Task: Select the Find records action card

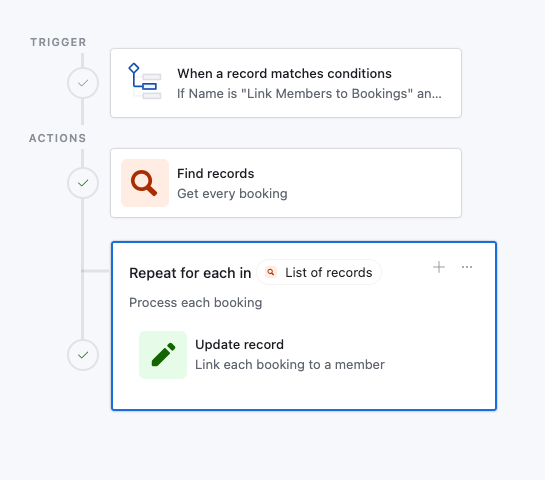Action: point(286,183)
